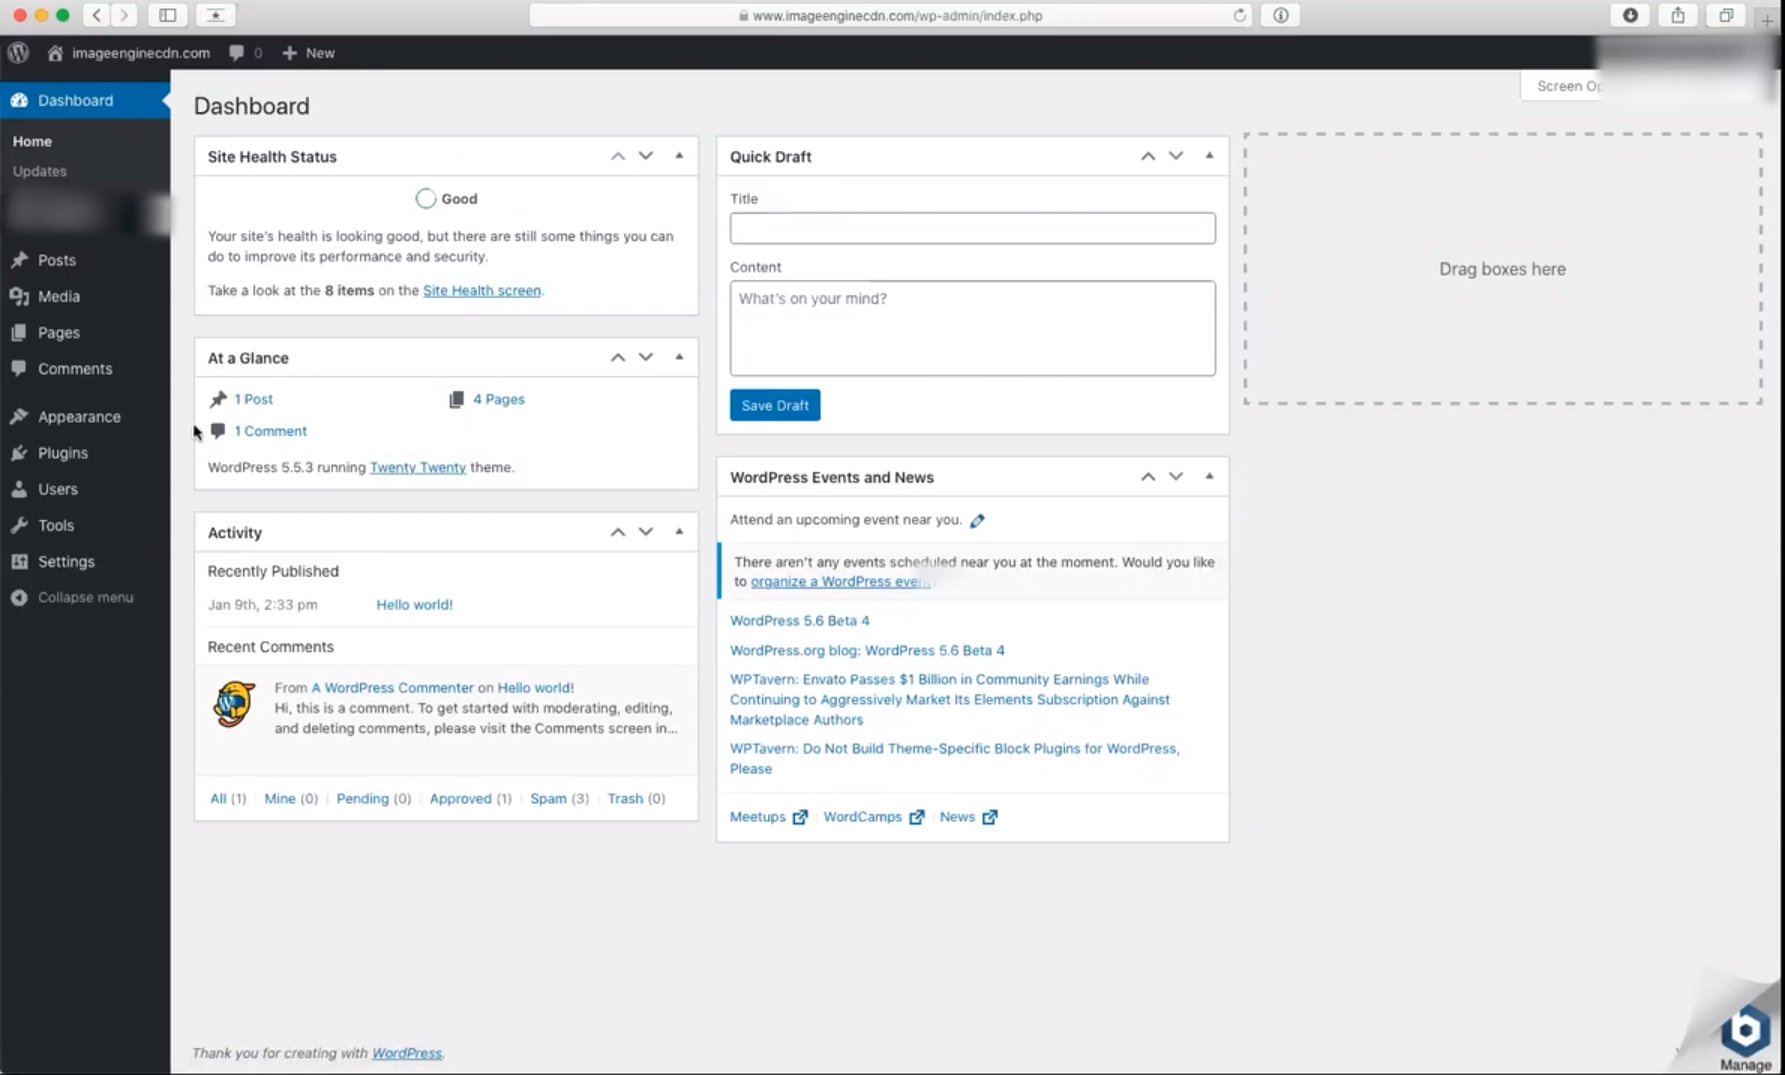This screenshot has width=1785, height=1075.
Task: Open the Meetups external link
Action: point(768,817)
